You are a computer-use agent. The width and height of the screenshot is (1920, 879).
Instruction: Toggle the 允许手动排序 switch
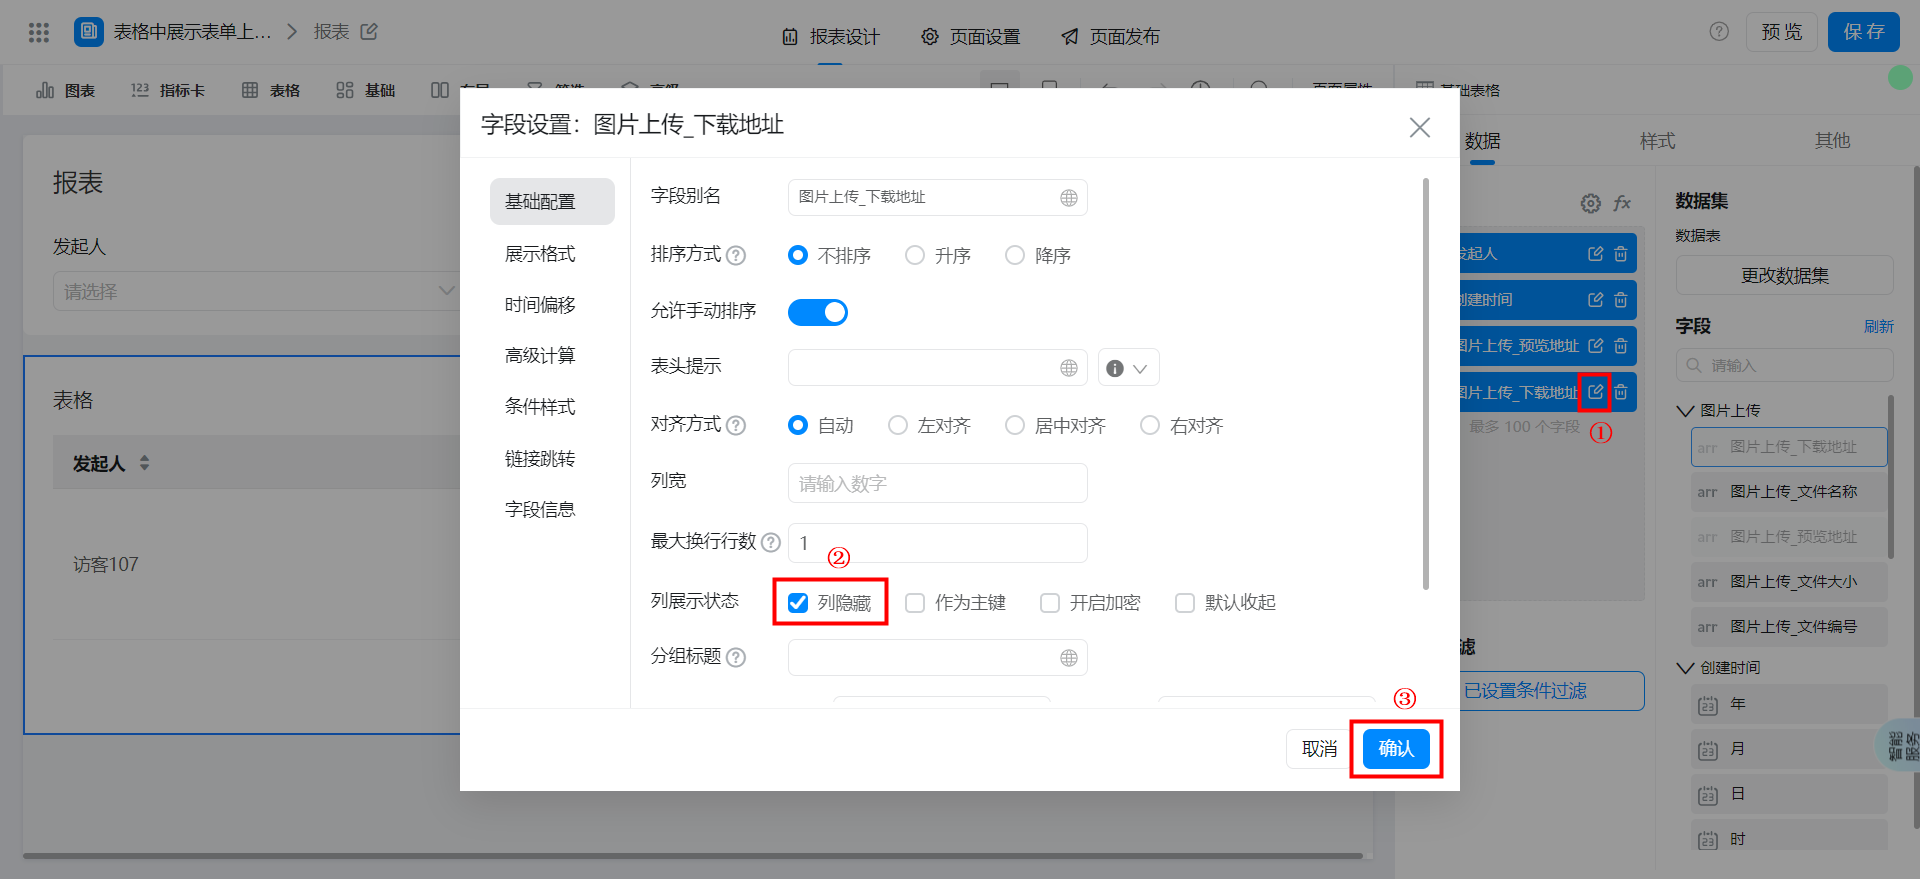(x=818, y=312)
